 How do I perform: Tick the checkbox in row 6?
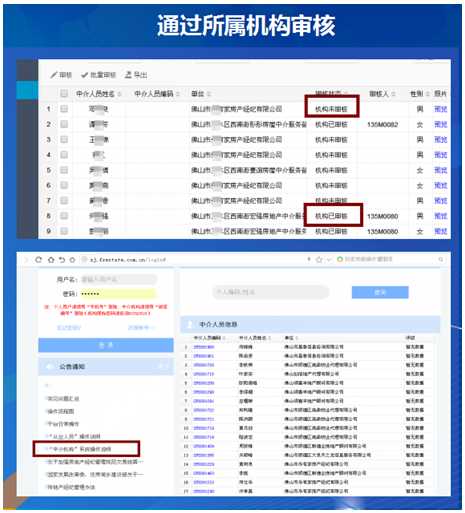point(64,185)
